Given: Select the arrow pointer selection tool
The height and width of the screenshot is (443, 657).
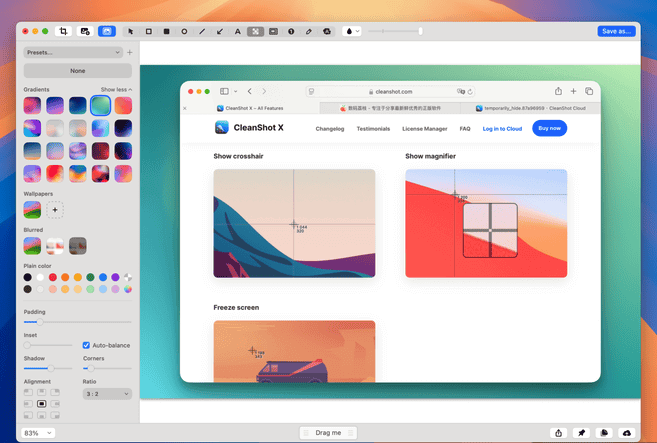Looking at the screenshot, I should (131, 31).
